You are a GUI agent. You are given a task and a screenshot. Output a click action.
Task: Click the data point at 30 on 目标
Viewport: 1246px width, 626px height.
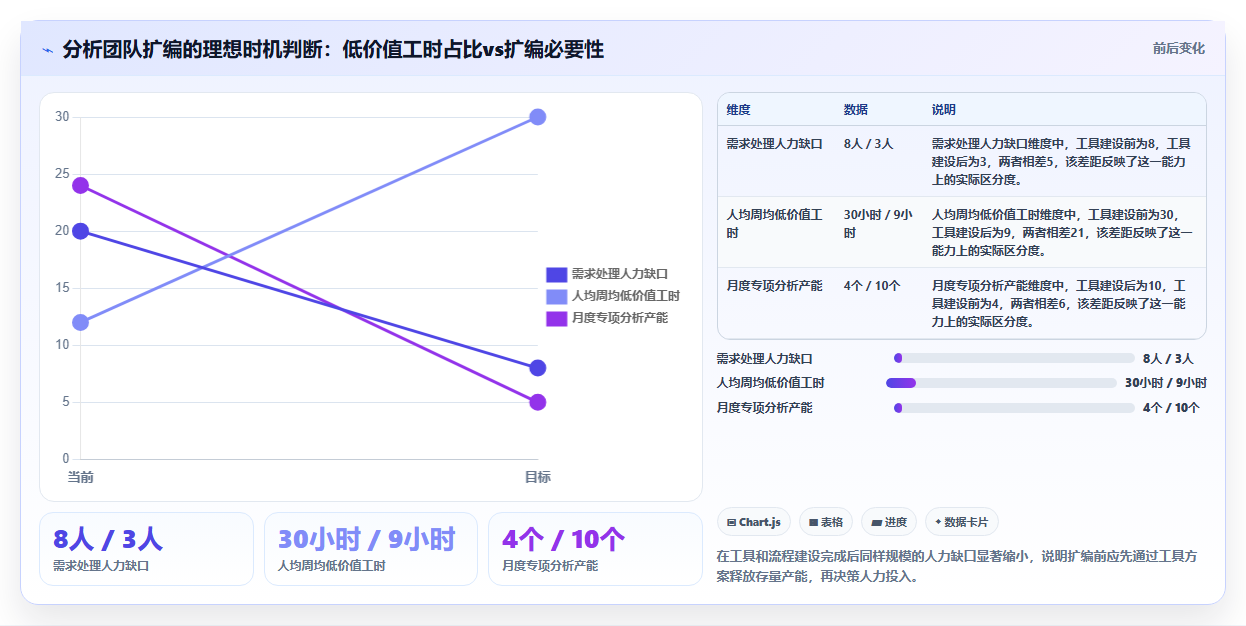(x=537, y=117)
